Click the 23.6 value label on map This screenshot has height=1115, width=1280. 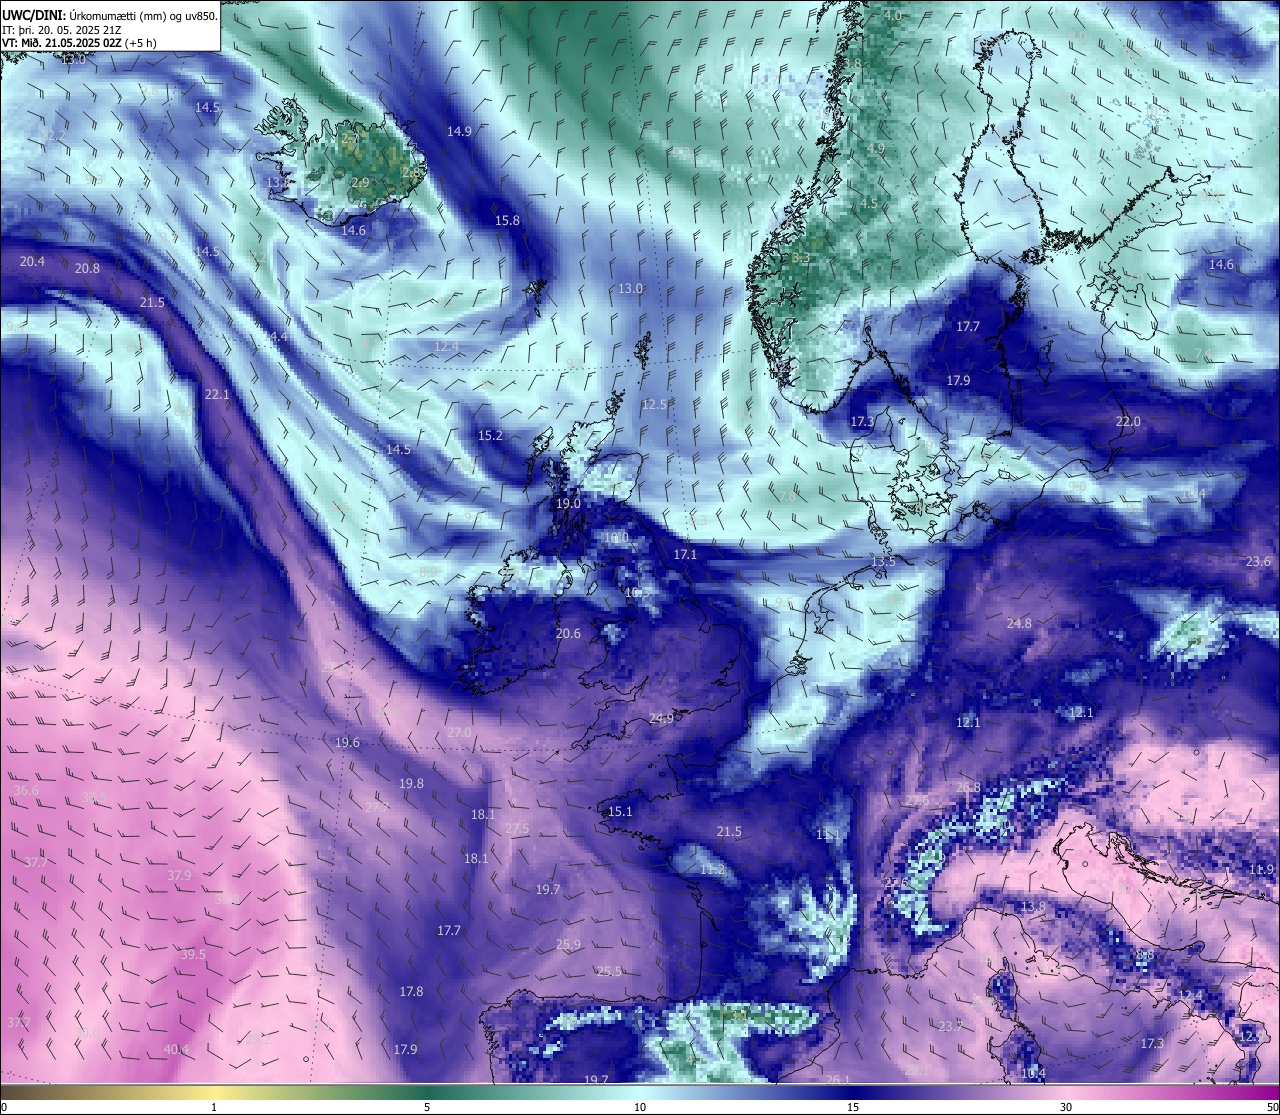click(x=1258, y=561)
